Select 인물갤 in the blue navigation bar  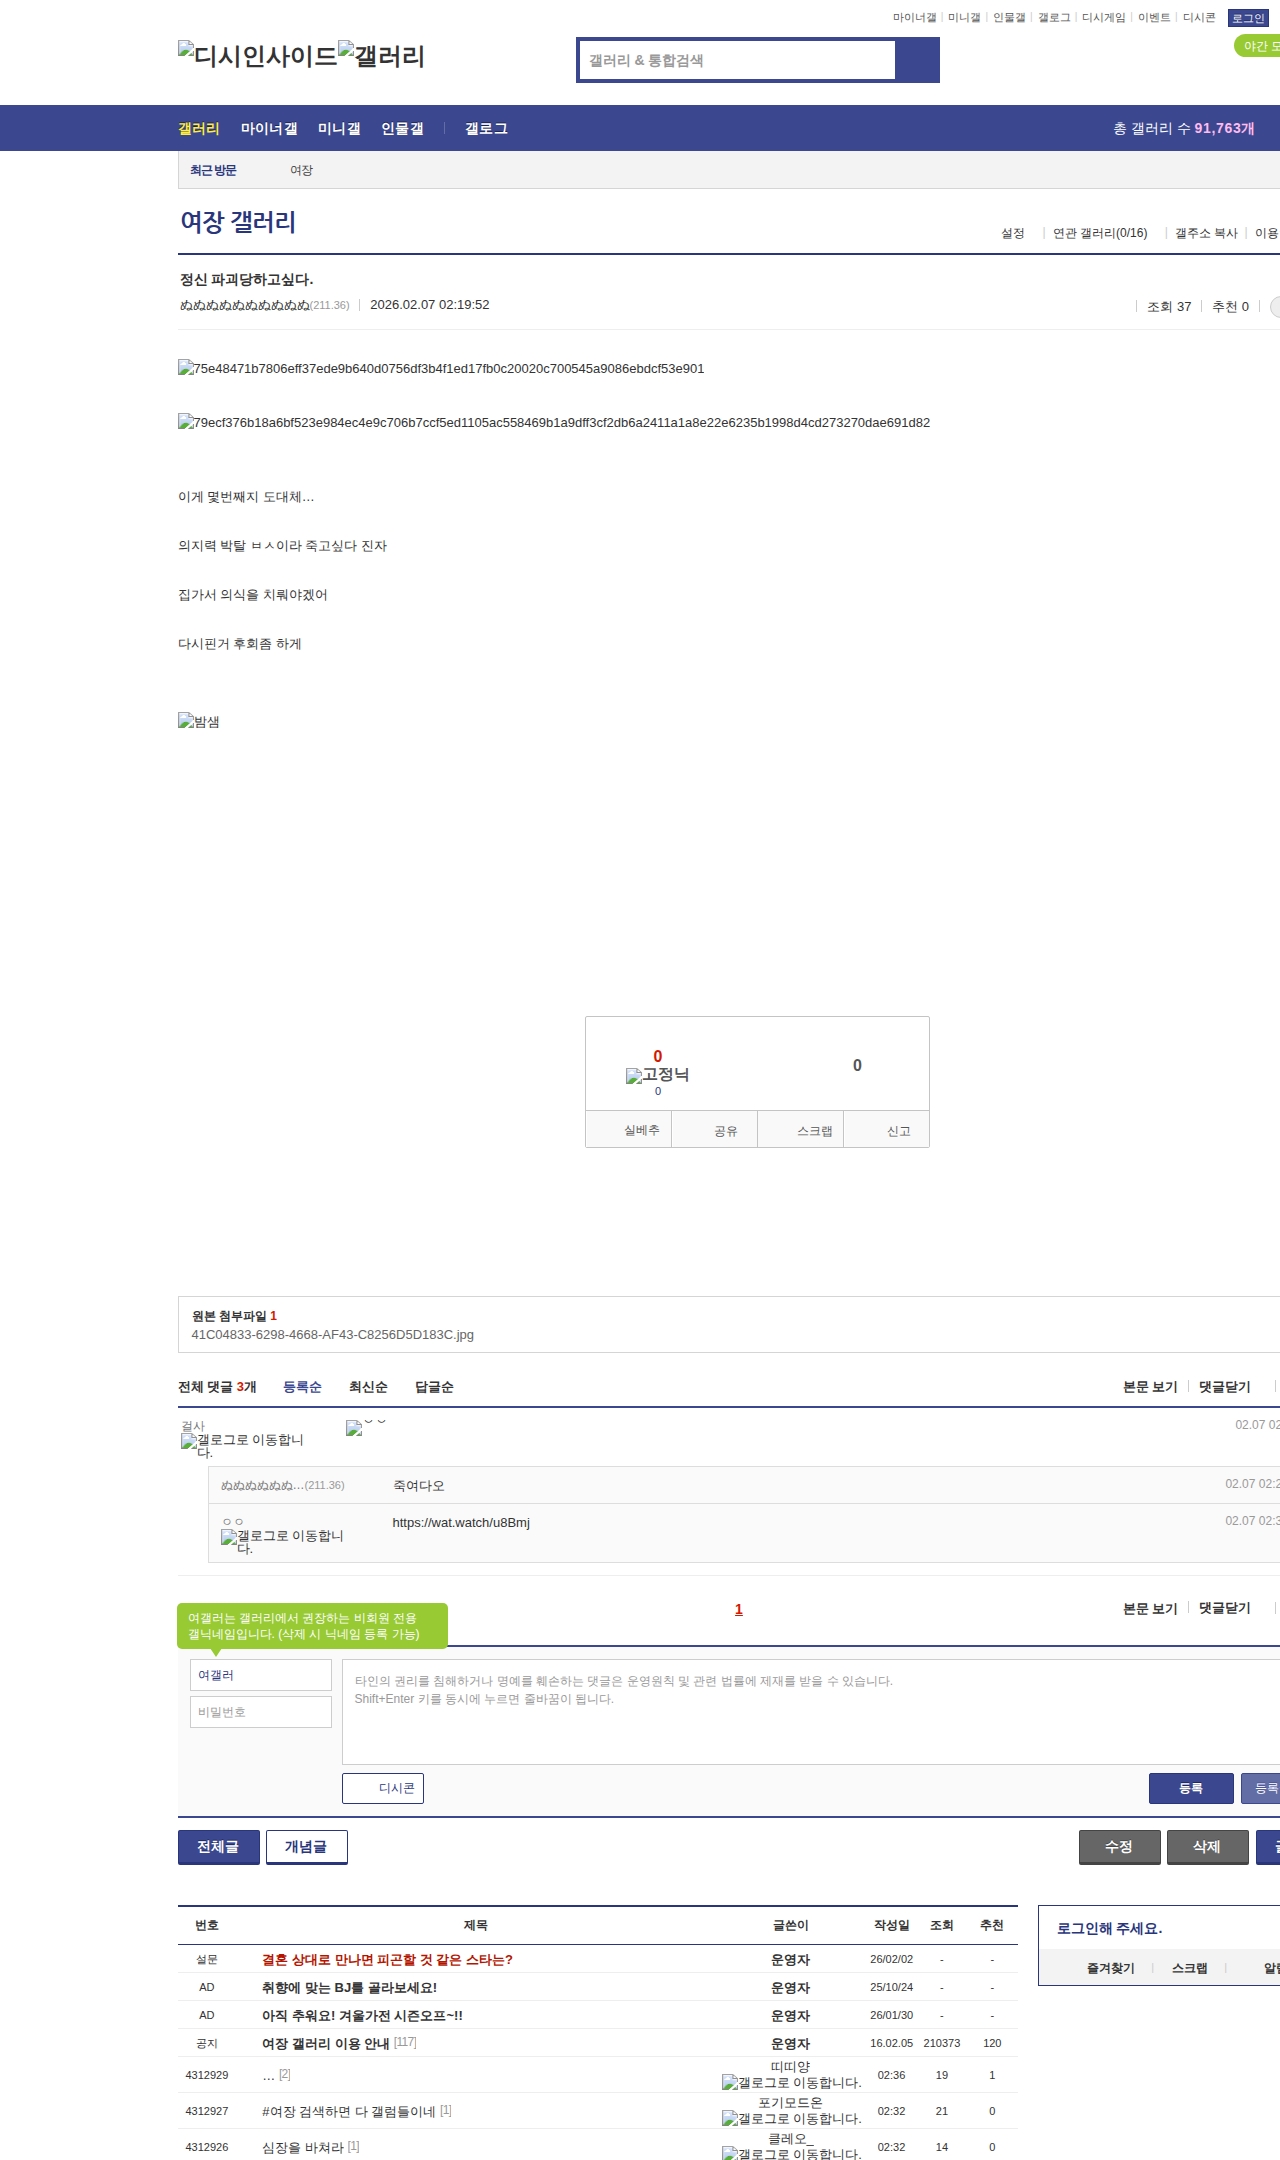(x=402, y=128)
